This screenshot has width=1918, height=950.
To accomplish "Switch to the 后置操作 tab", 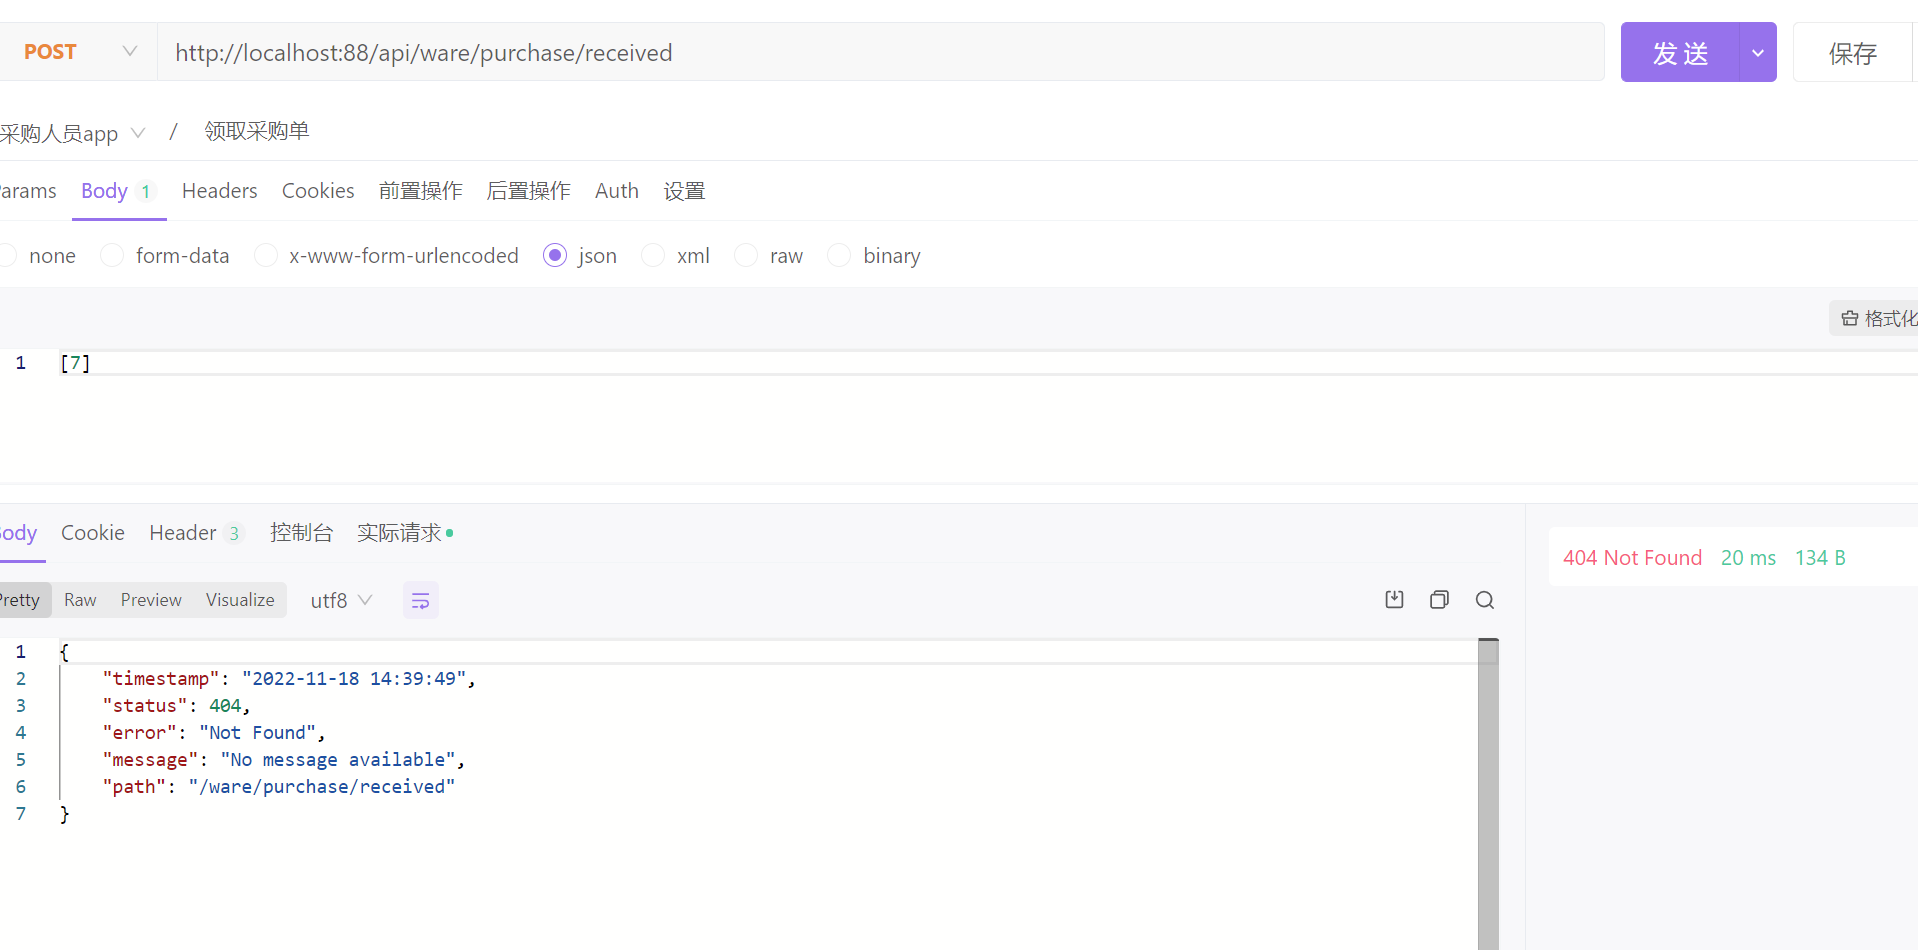I will click(528, 191).
